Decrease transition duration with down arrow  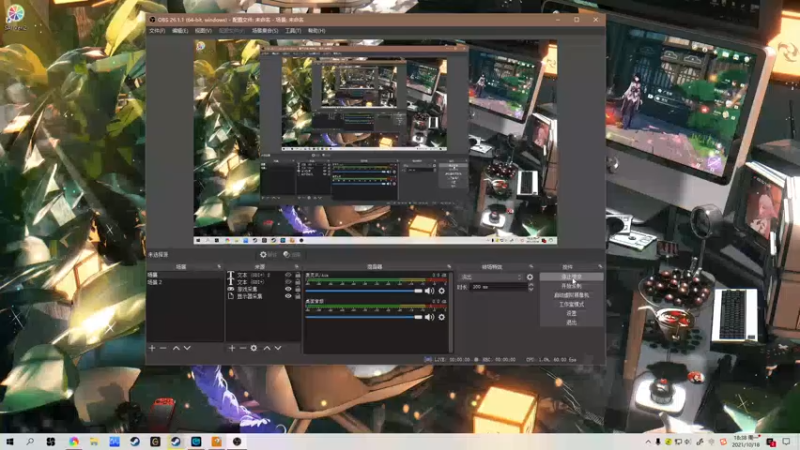pos(531,289)
